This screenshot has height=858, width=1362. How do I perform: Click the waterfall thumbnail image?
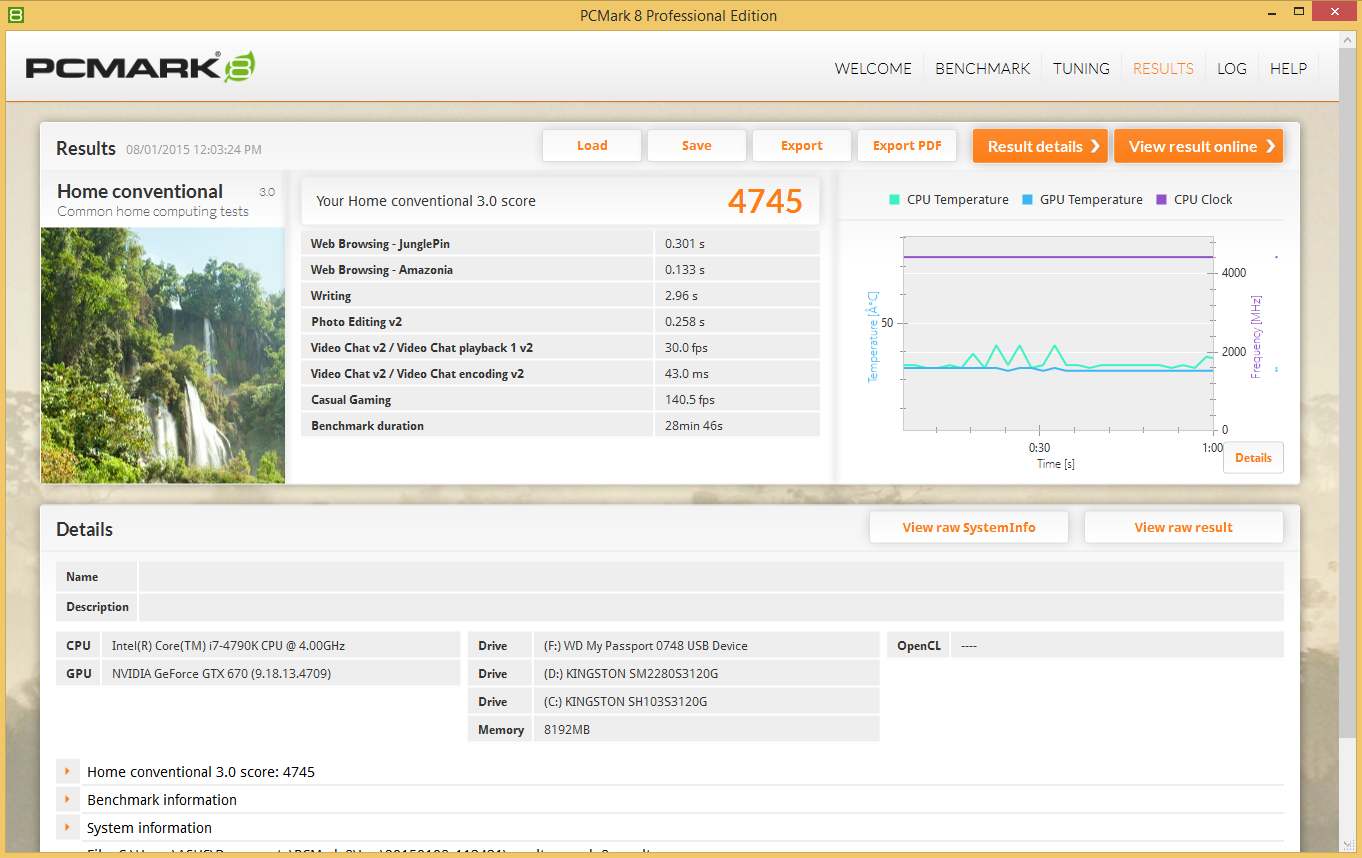tap(163, 355)
